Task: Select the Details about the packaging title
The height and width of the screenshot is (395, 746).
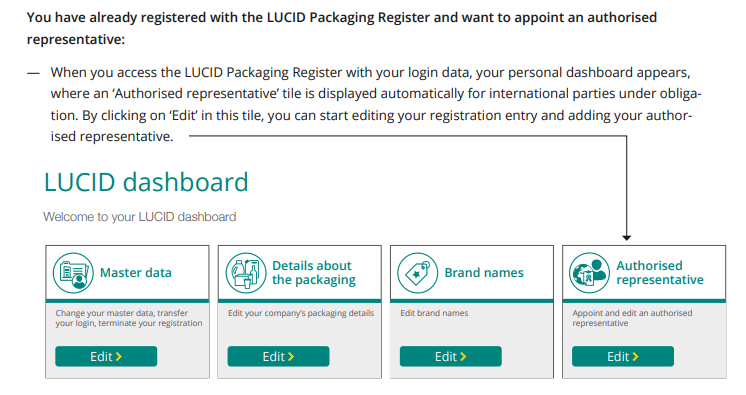Action: [x=314, y=273]
